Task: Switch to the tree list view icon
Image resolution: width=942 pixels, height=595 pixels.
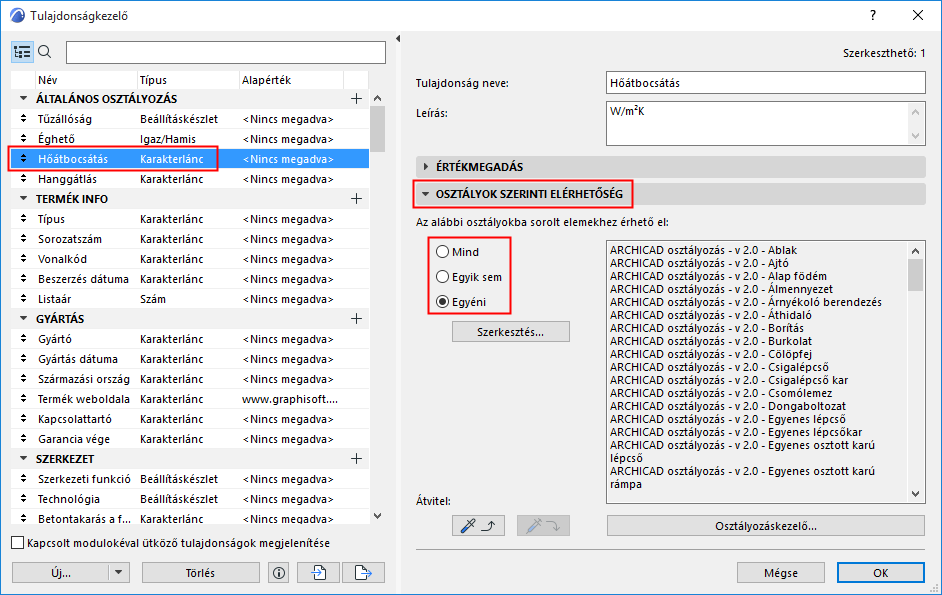Action: pos(22,52)
